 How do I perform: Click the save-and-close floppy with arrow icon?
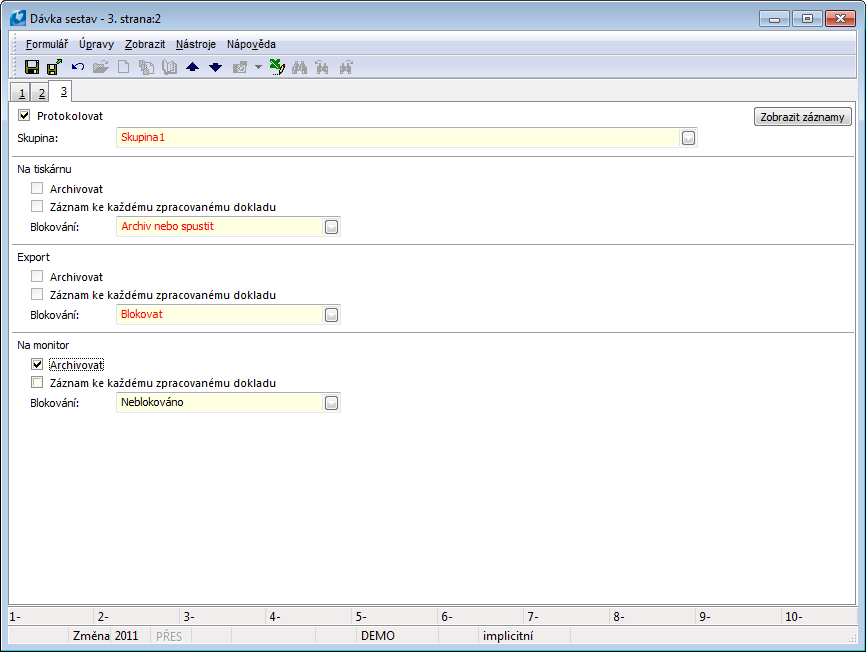pos(54,67)
